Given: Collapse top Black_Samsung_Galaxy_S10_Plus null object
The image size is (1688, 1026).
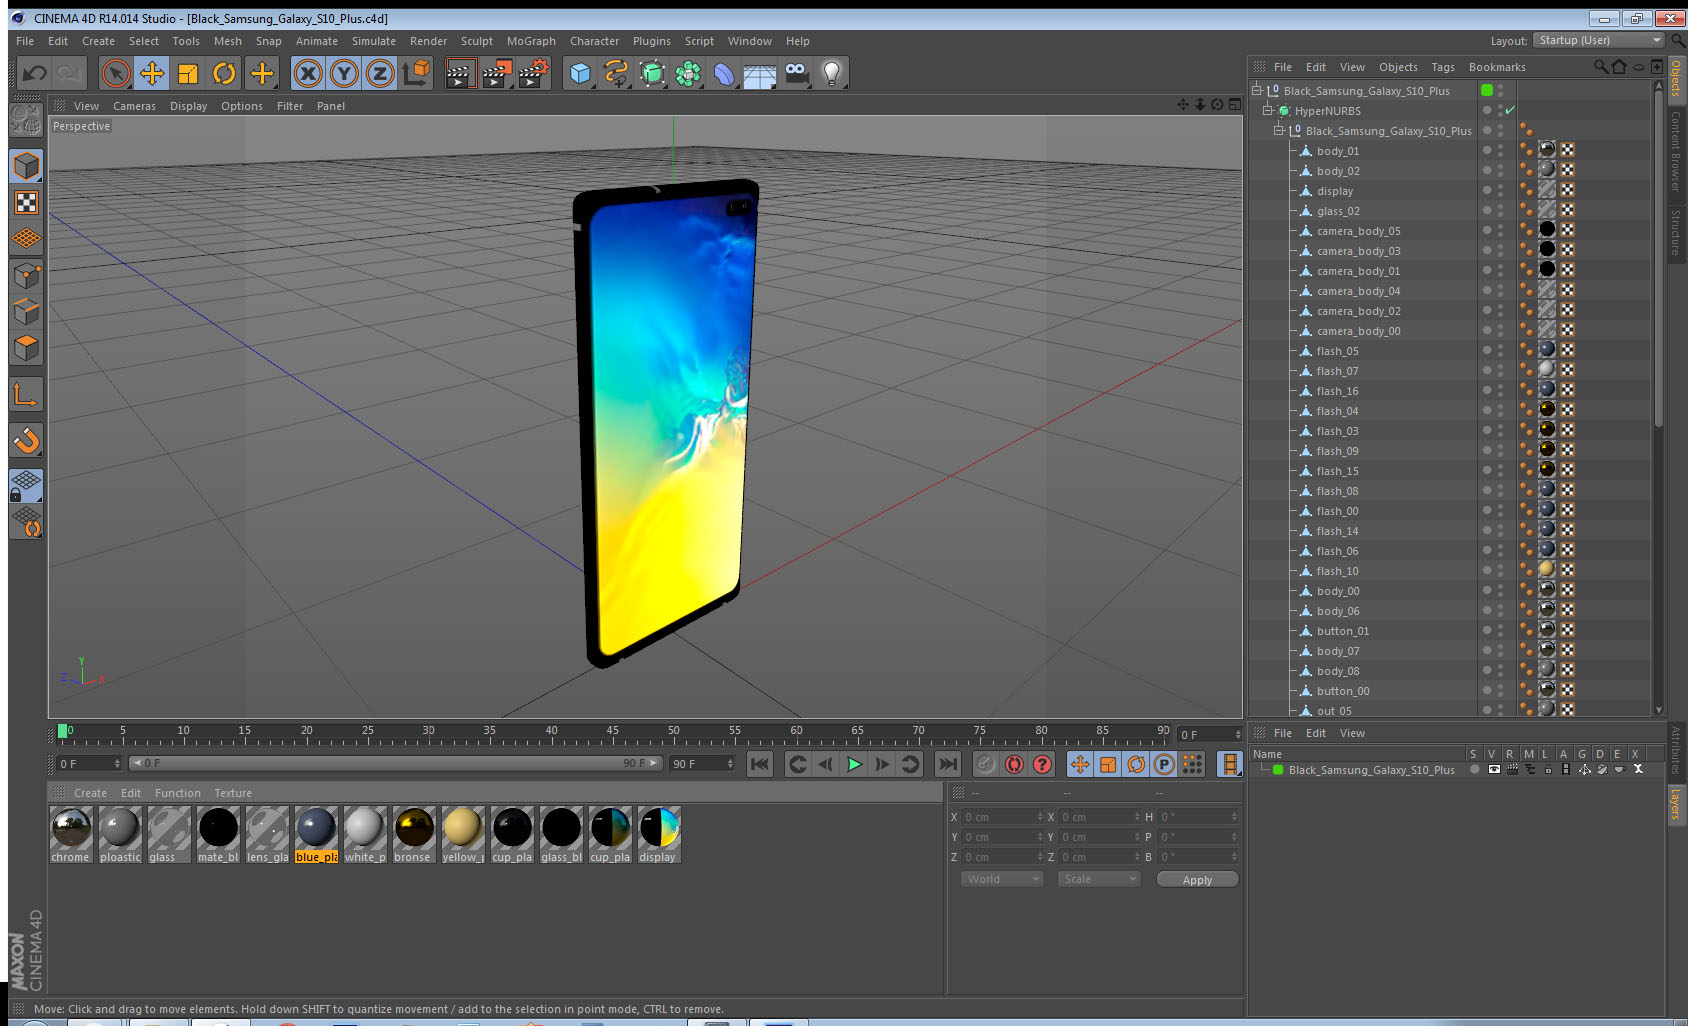Looking at the screenshot, I should point(1257,91).
